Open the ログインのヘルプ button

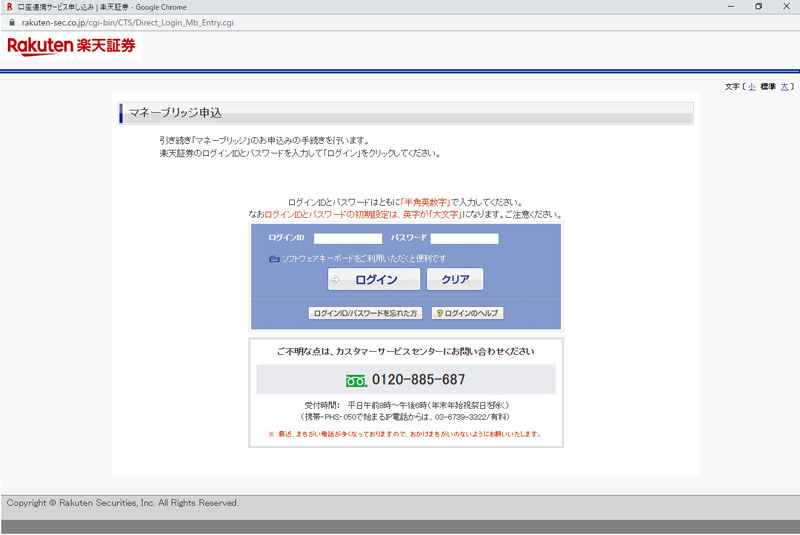(x=467, y=313)
